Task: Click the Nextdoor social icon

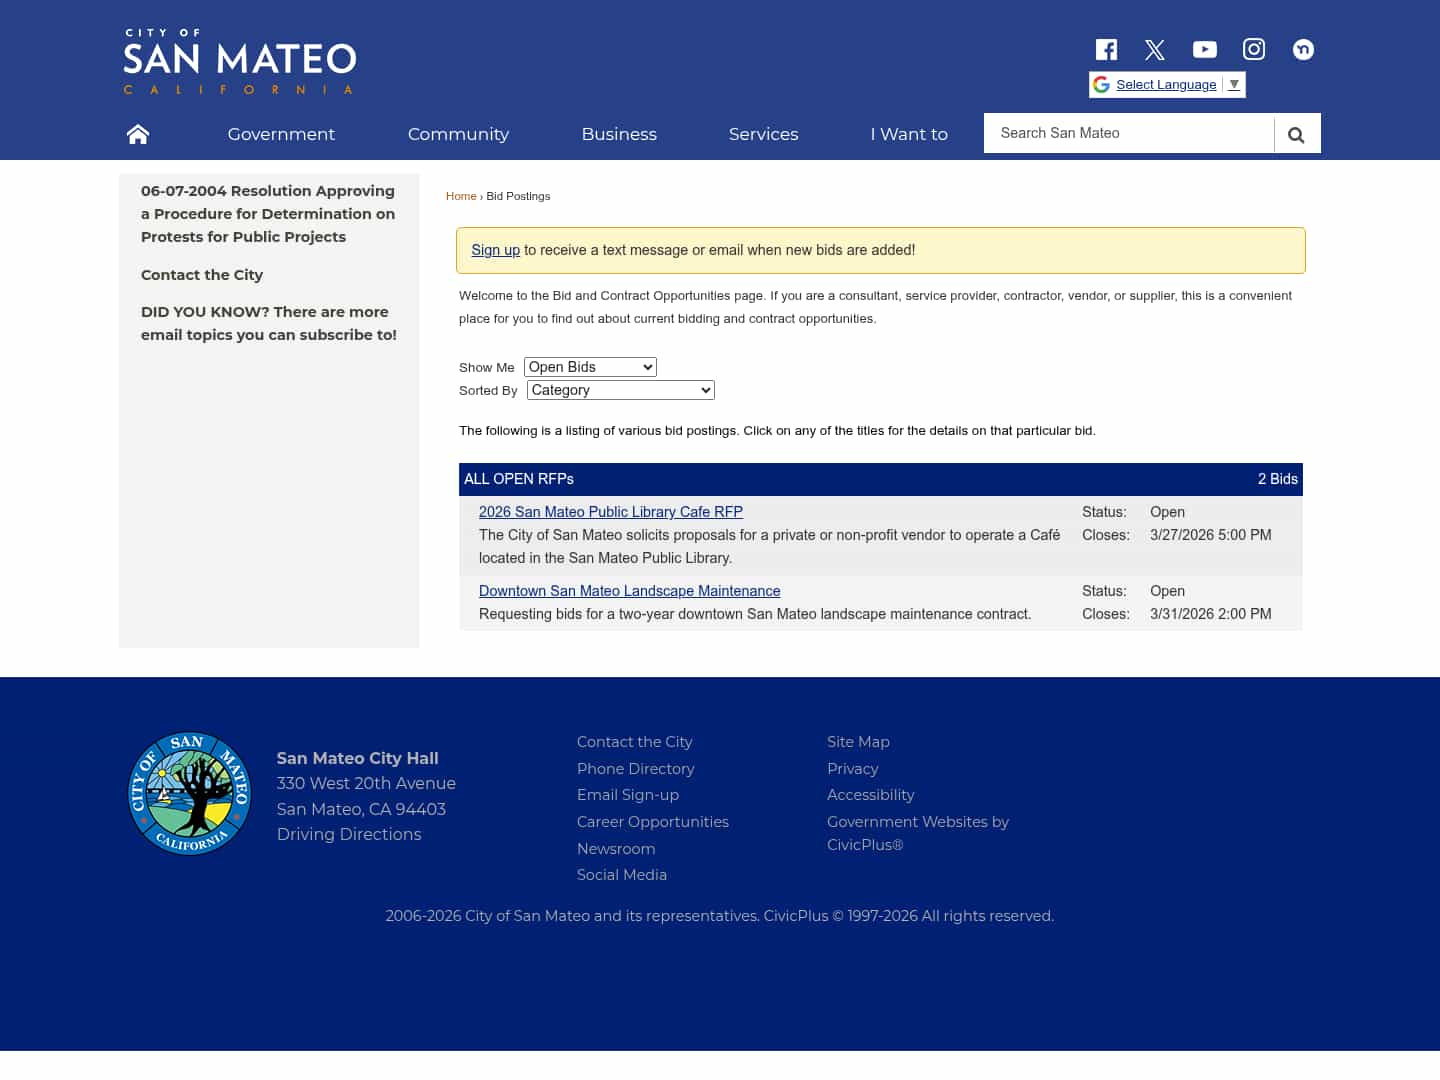Action: coord(1302,49)
